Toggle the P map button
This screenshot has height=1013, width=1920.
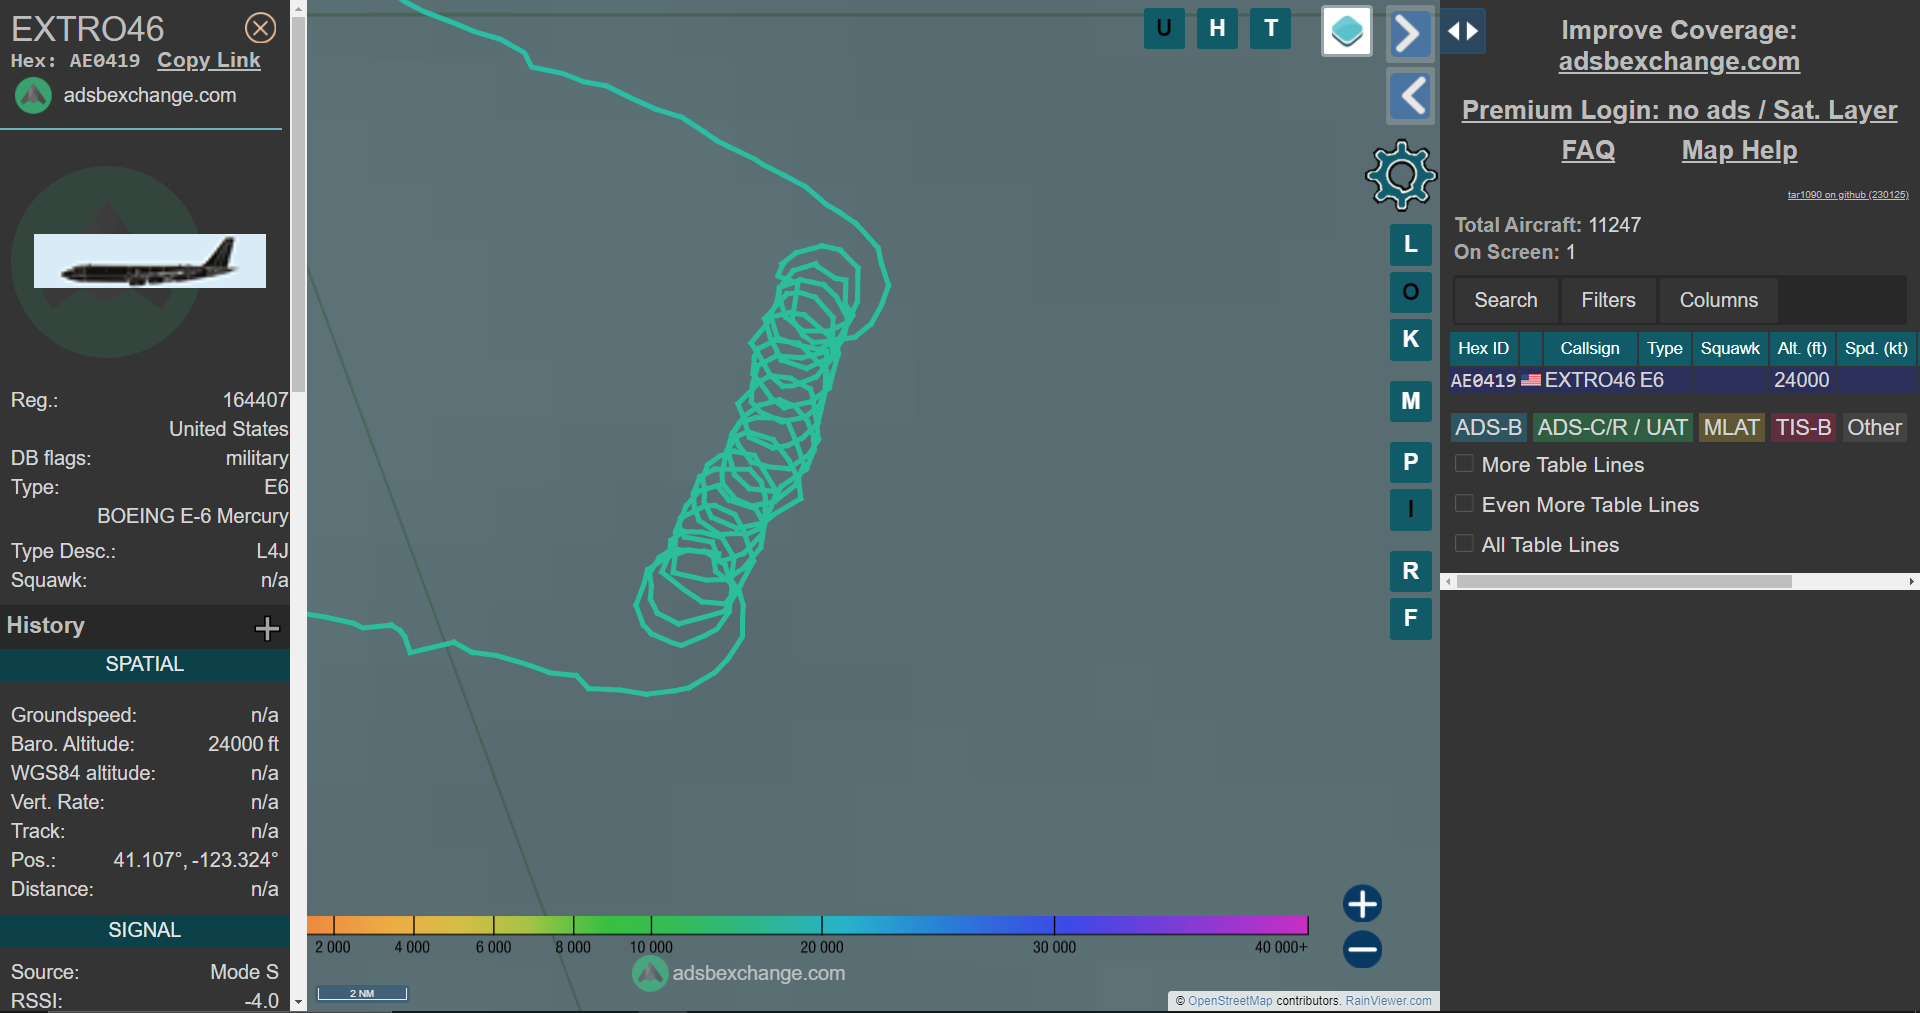[1411, 462]
